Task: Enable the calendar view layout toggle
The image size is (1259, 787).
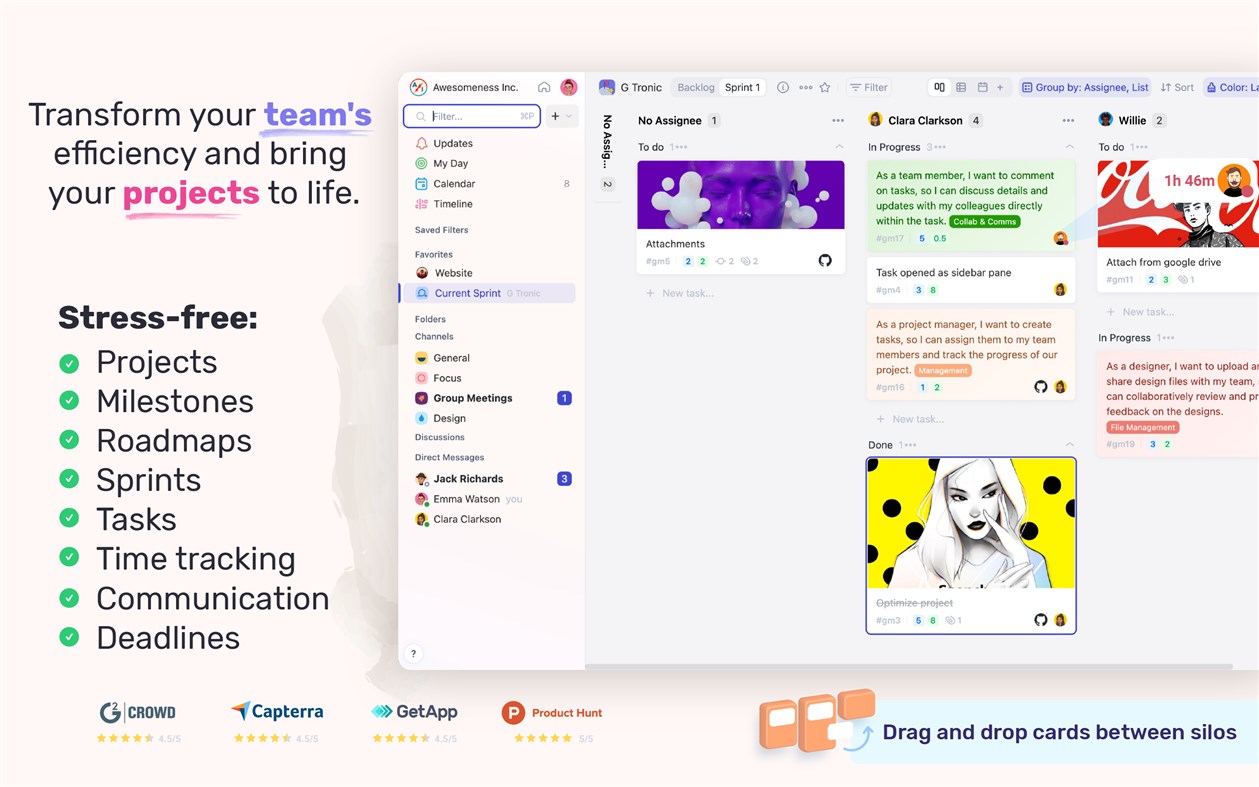Action: pyautogui.click(x=982, y=87)
